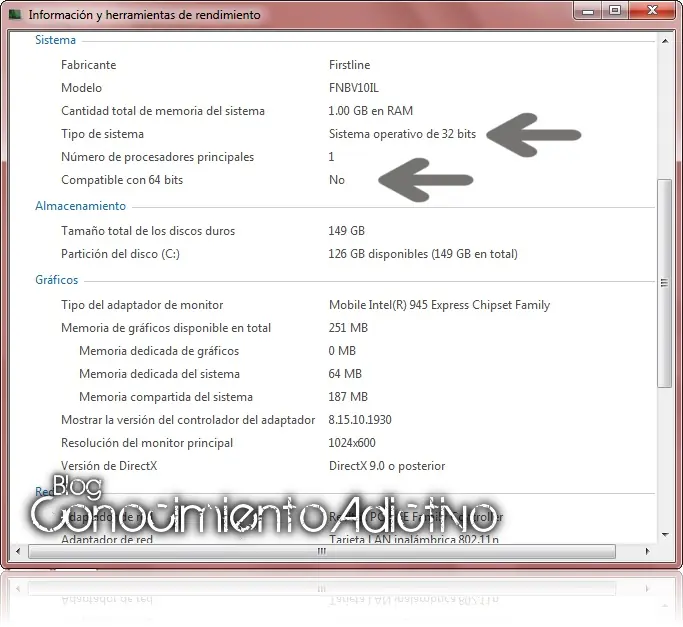Click the window title text
Image resolution: width=683 pixels, height=627 pixels.
(x=145, y=15)
